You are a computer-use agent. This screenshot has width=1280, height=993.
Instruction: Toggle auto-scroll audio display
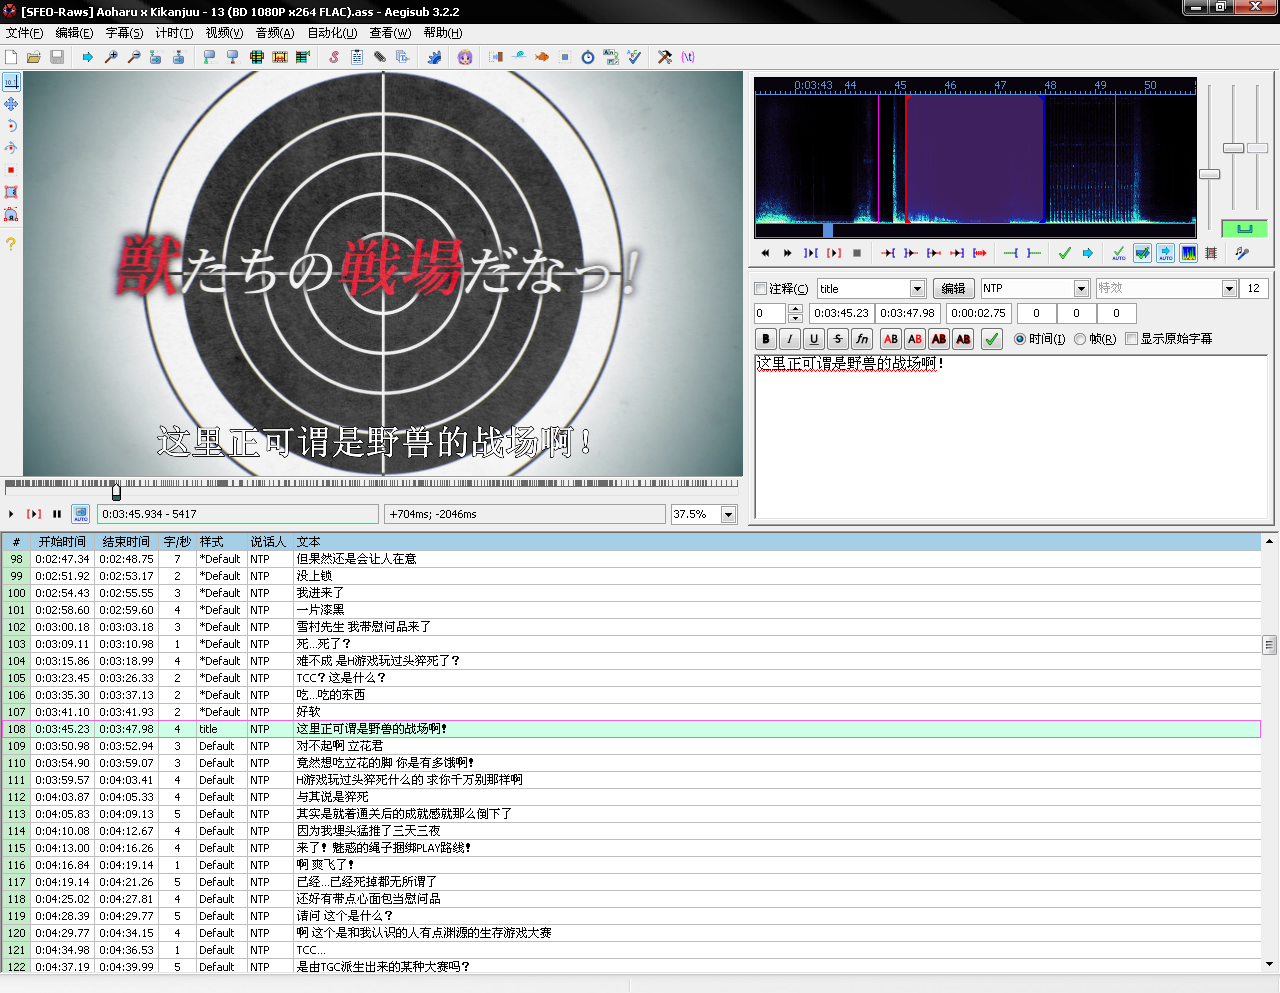pos(1165,253)
